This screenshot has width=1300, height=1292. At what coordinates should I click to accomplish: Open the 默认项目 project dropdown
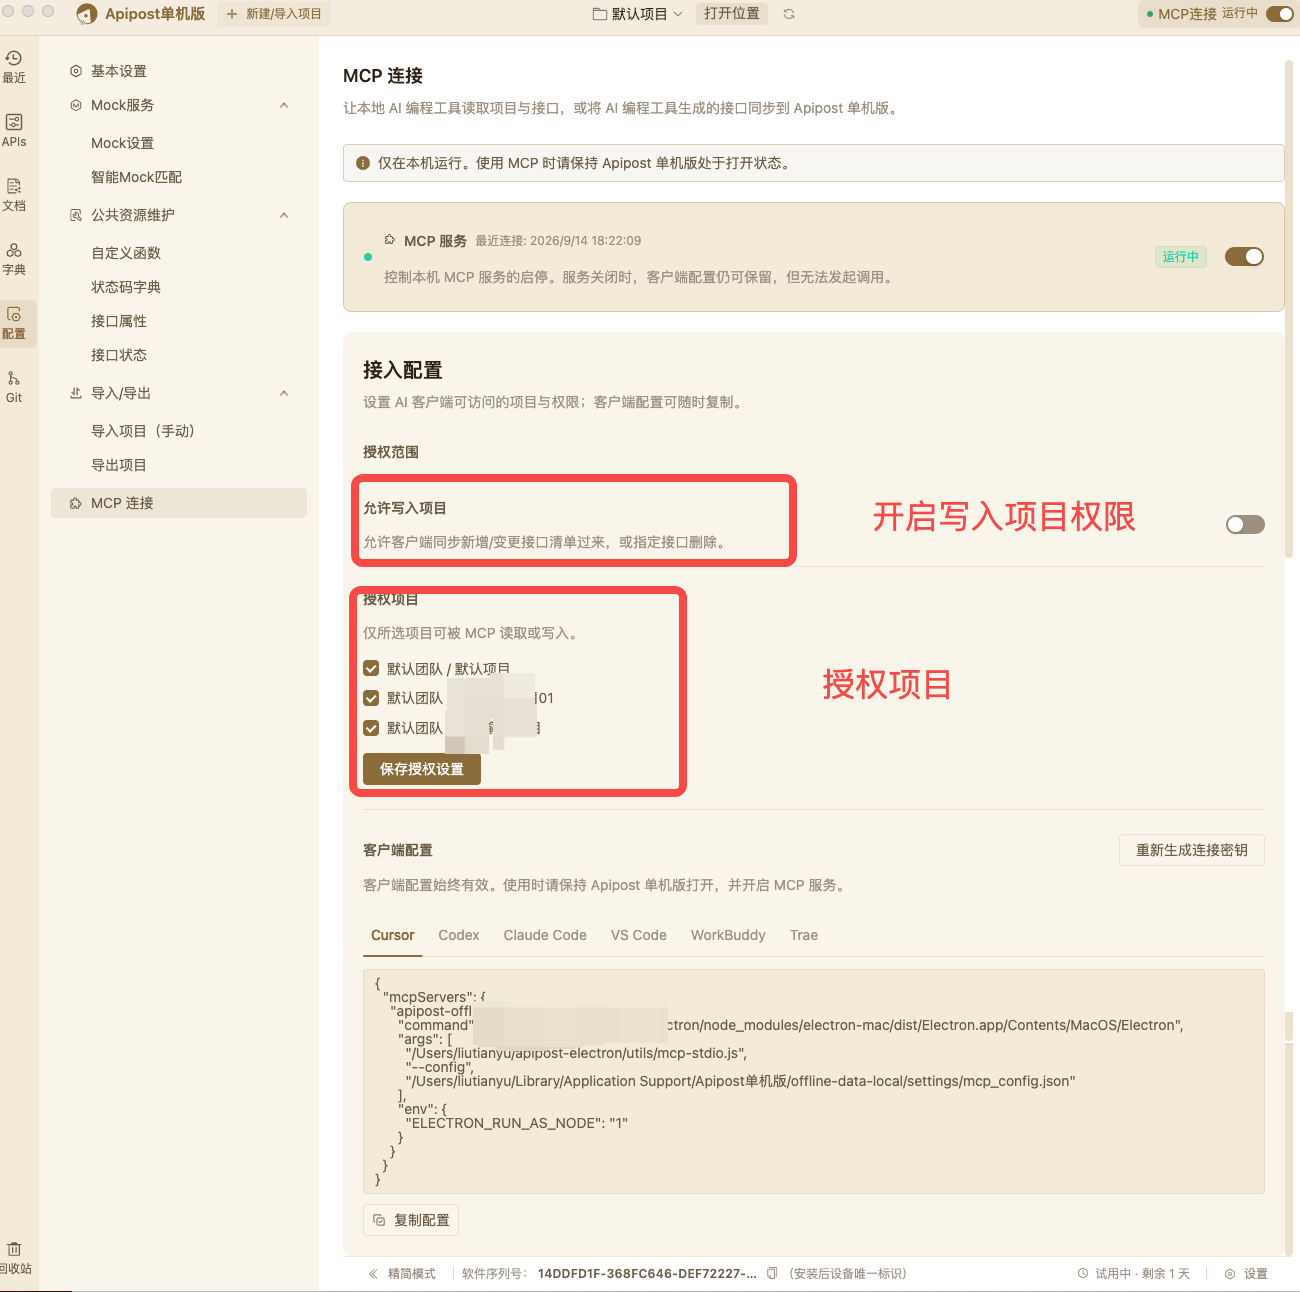638,14
